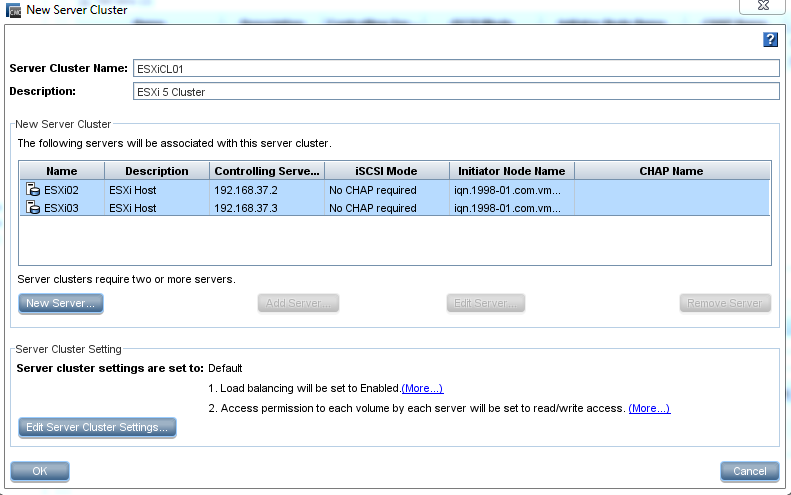Open the load balancing More link
Screen dimensions: 791x495
tap(422, 388)
